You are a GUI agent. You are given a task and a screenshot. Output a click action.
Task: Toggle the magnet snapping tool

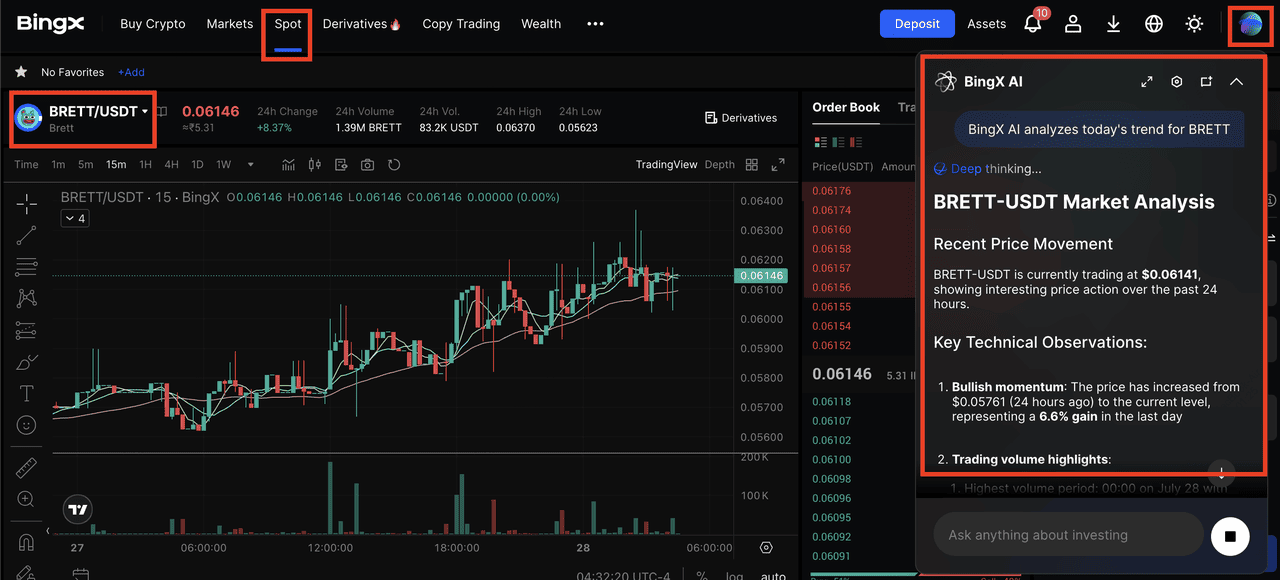27,543
